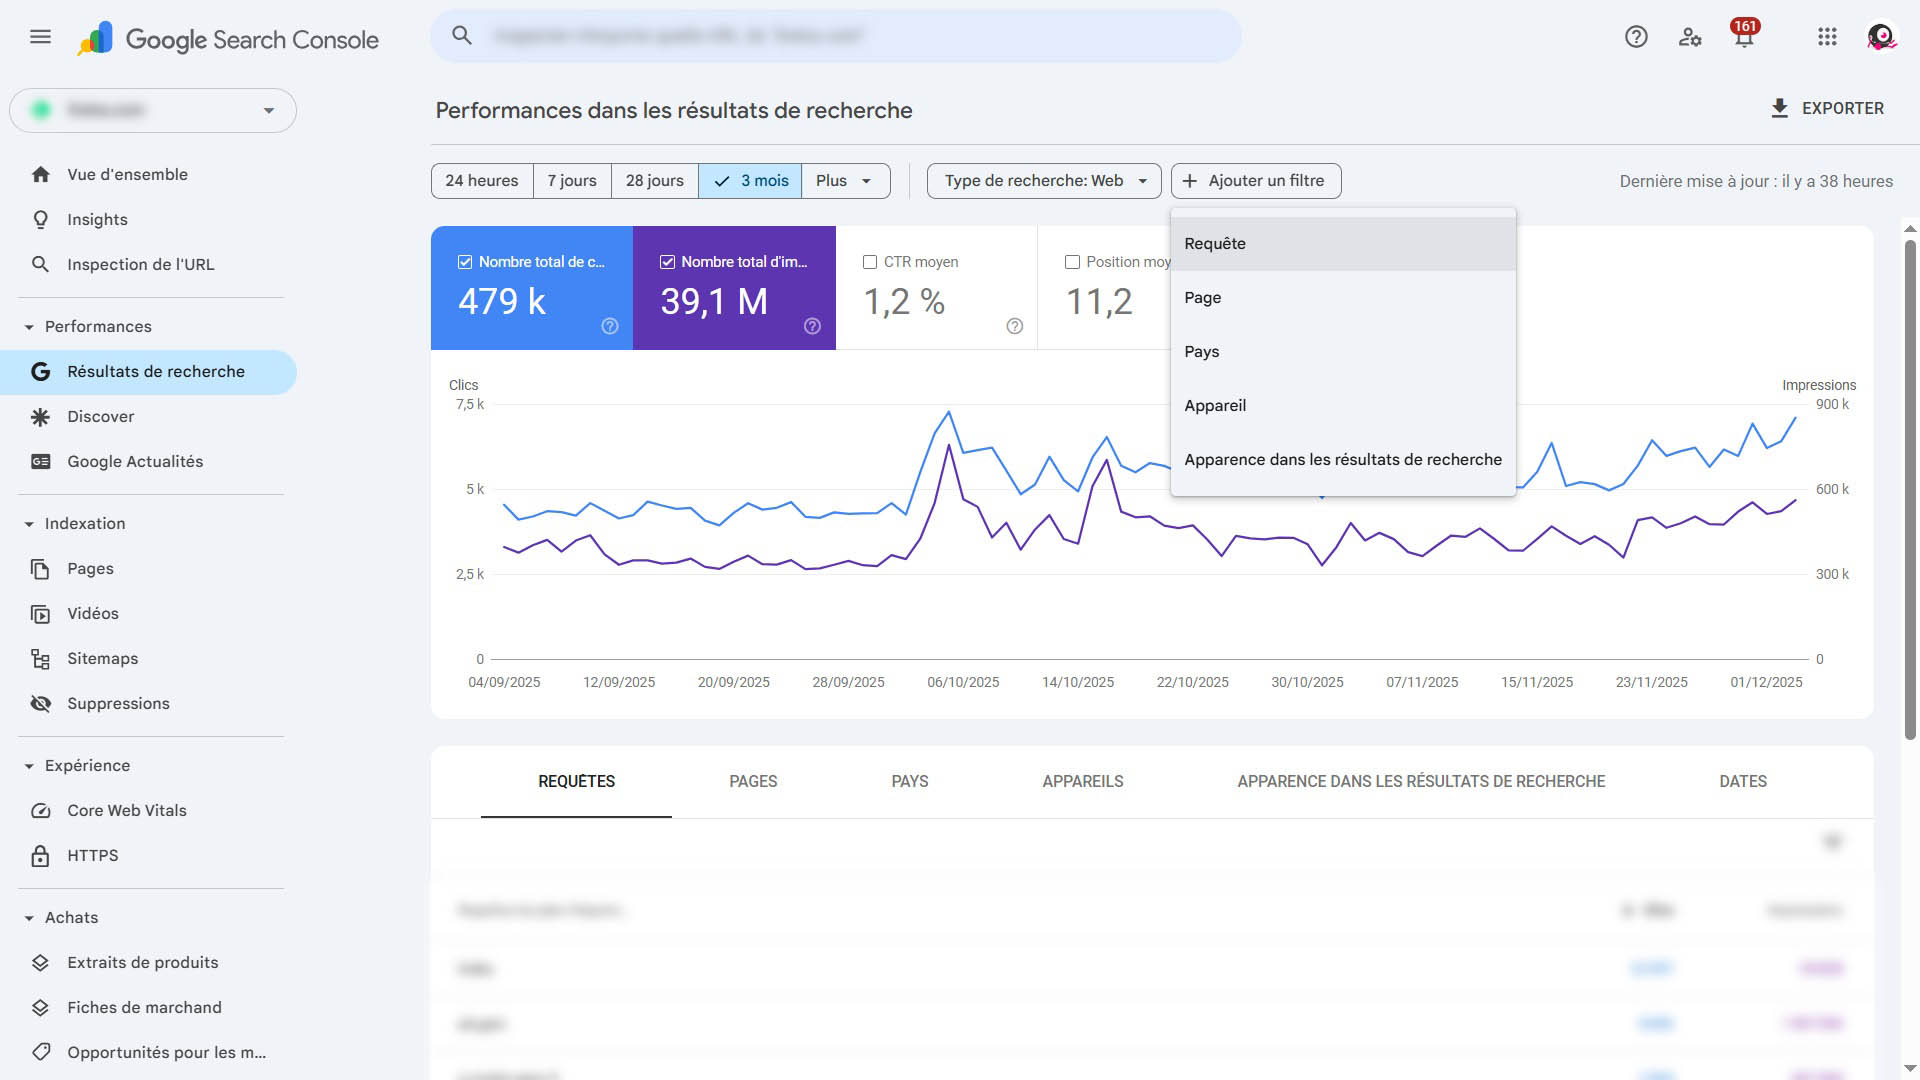Open Type de recherche: Web dropdown
Image resolution: width=1920 pixels, height=1080 pixels.
point(1044,181)
